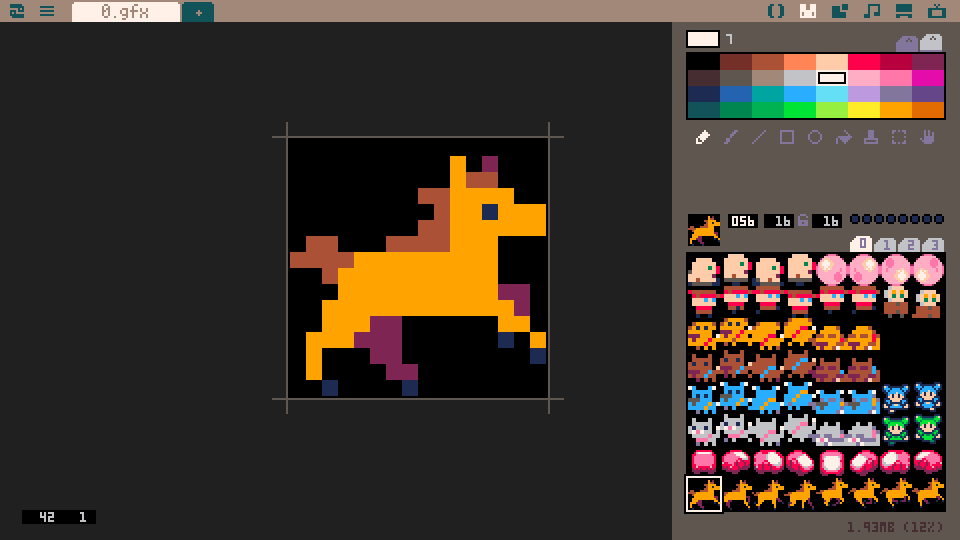960x540 pixels.
Task: Select the stamp tool
Action: pos(871,137)
